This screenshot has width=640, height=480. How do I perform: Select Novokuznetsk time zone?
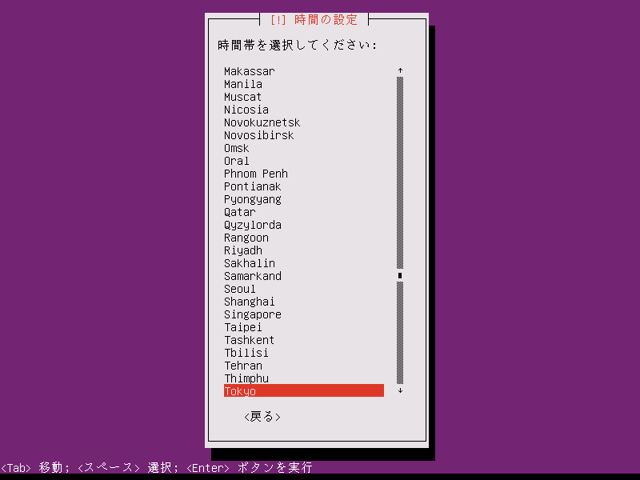coord(304,122)
